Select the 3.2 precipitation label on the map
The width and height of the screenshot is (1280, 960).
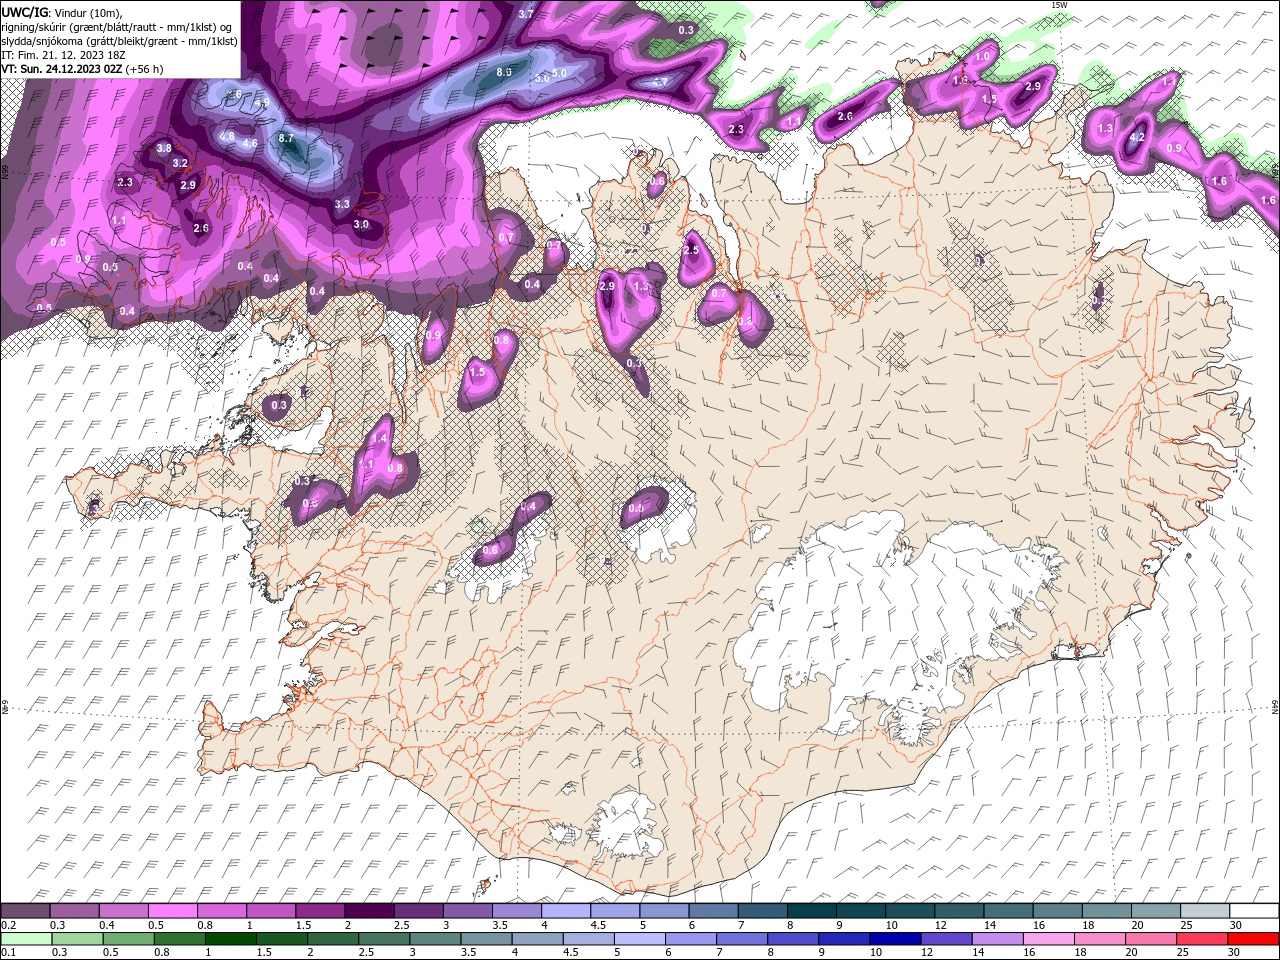click(x=180, y=163)
